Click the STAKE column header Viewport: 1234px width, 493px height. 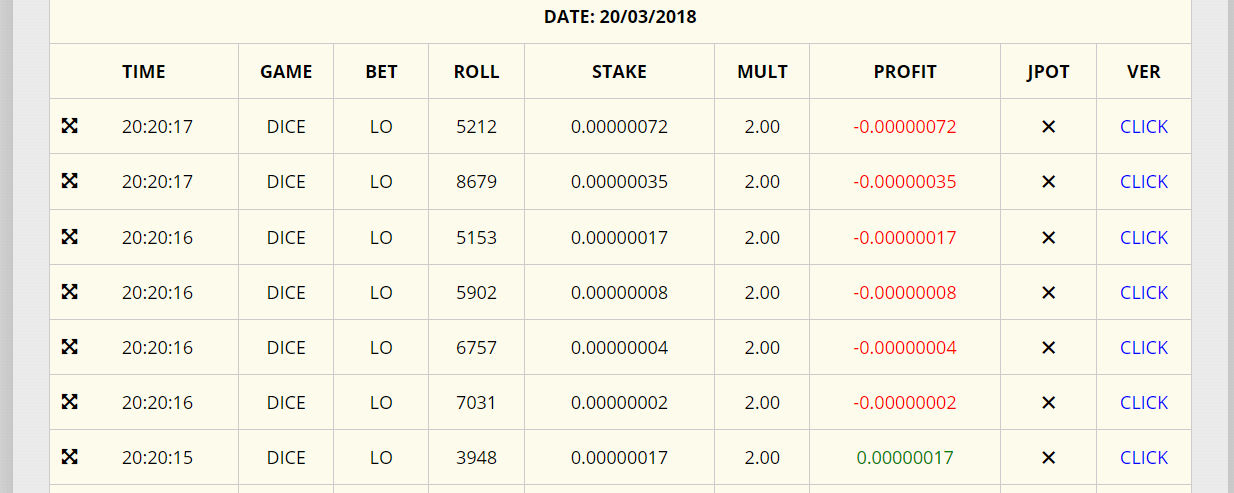click(619, 72)
